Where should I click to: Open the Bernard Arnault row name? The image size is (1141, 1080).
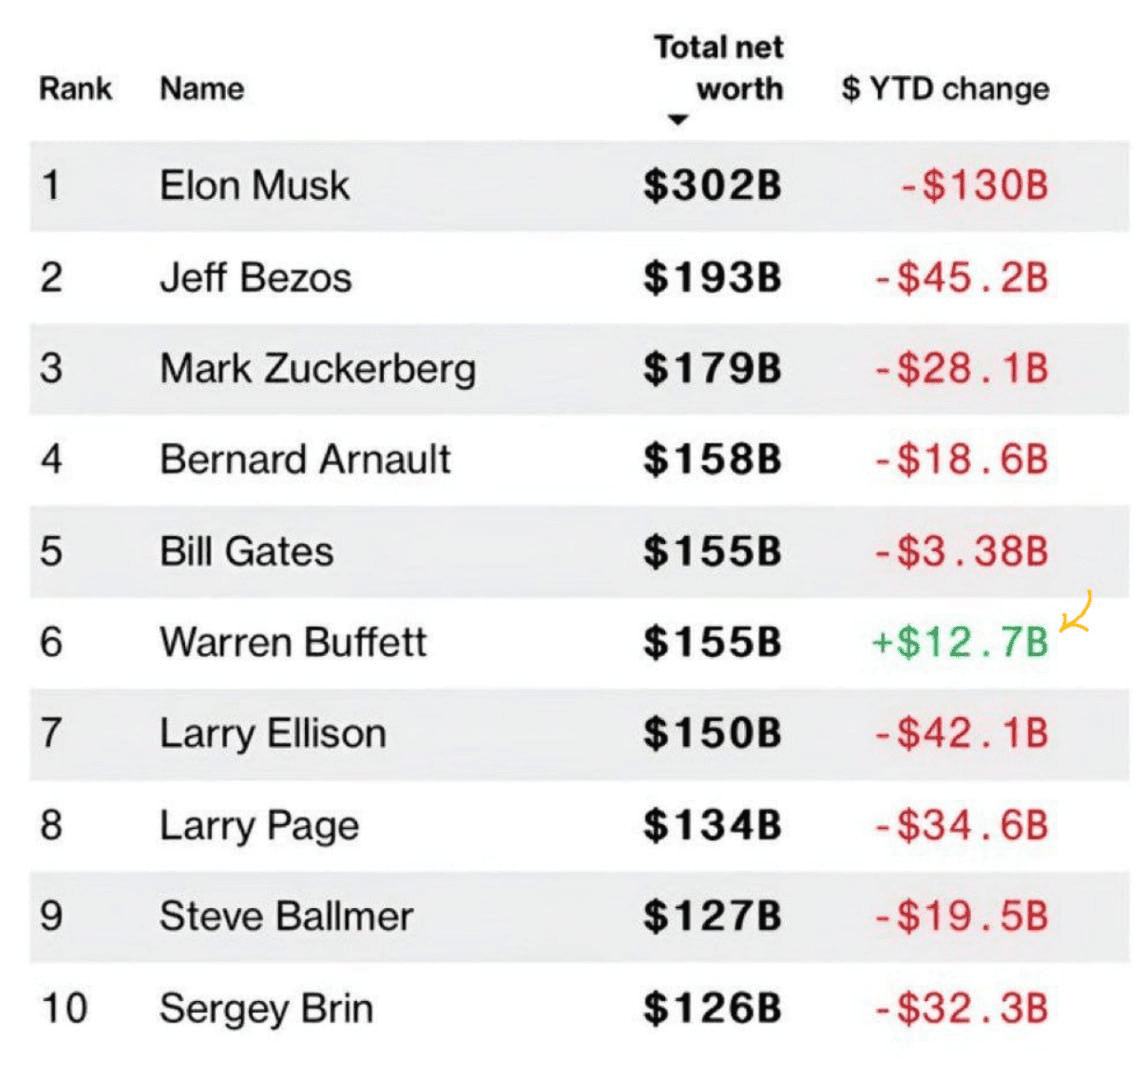(x=305, y=460)
